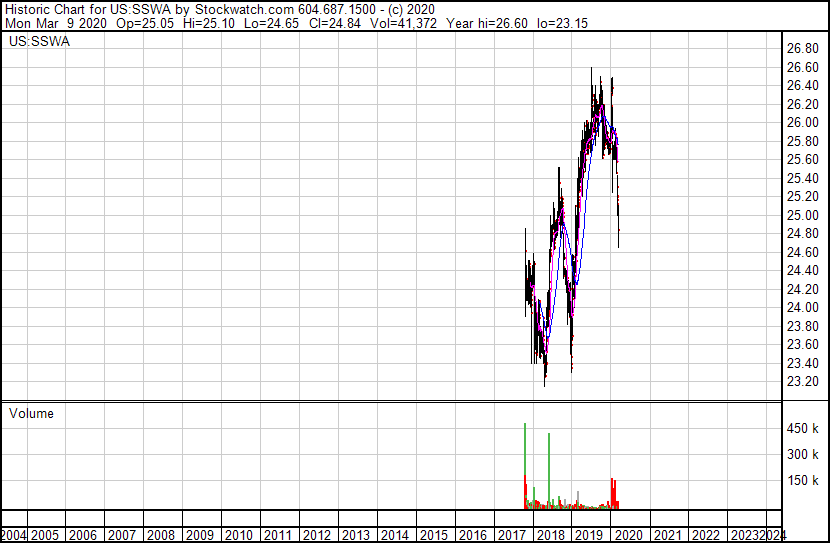Click the US:SSWA ticker label

pos(39,42)
